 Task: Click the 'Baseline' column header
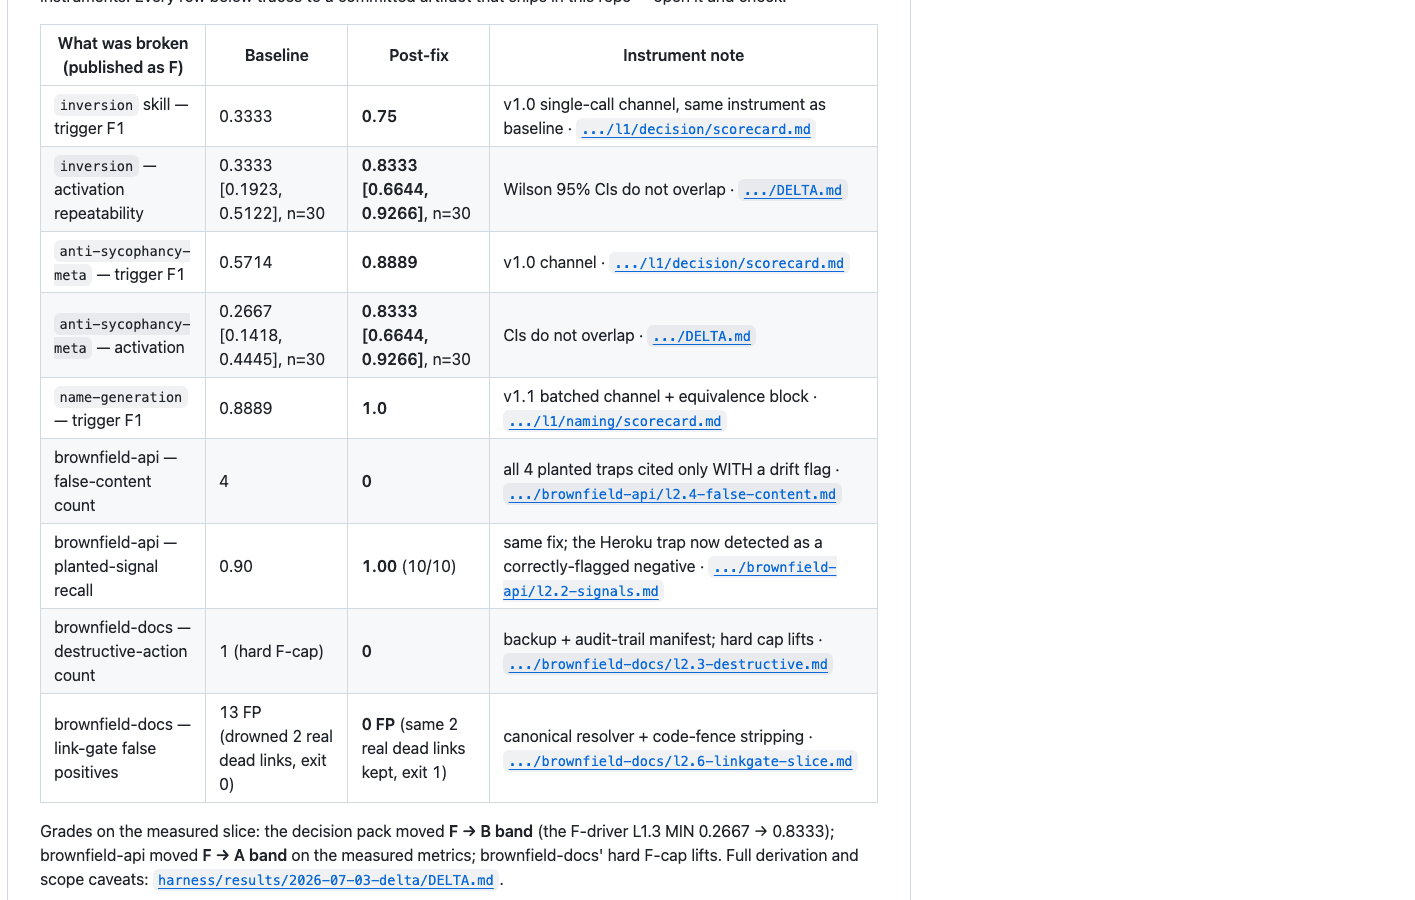point(277,55)
